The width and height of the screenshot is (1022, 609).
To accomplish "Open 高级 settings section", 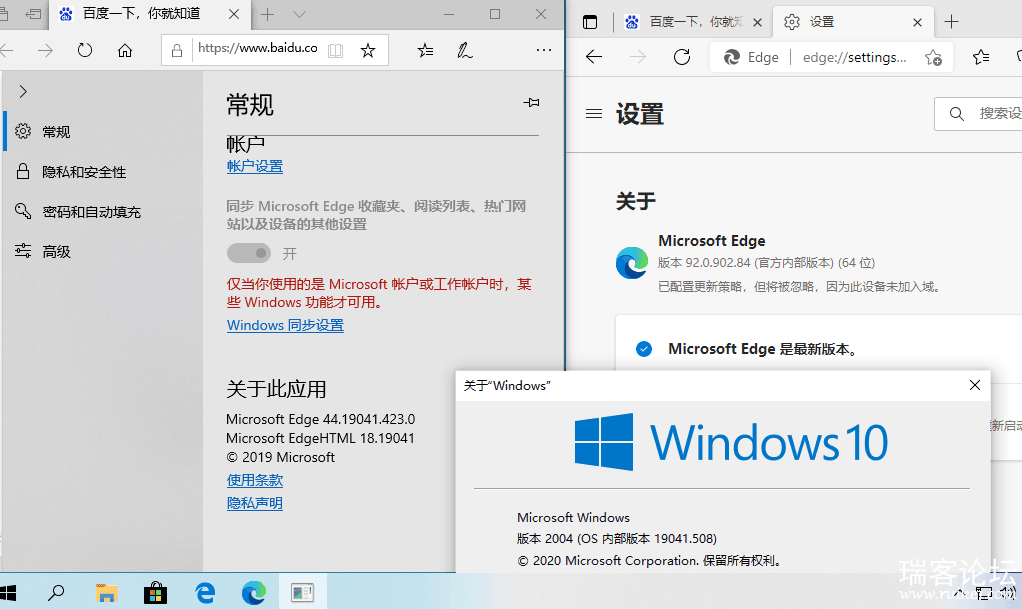I will coord(102,251).
